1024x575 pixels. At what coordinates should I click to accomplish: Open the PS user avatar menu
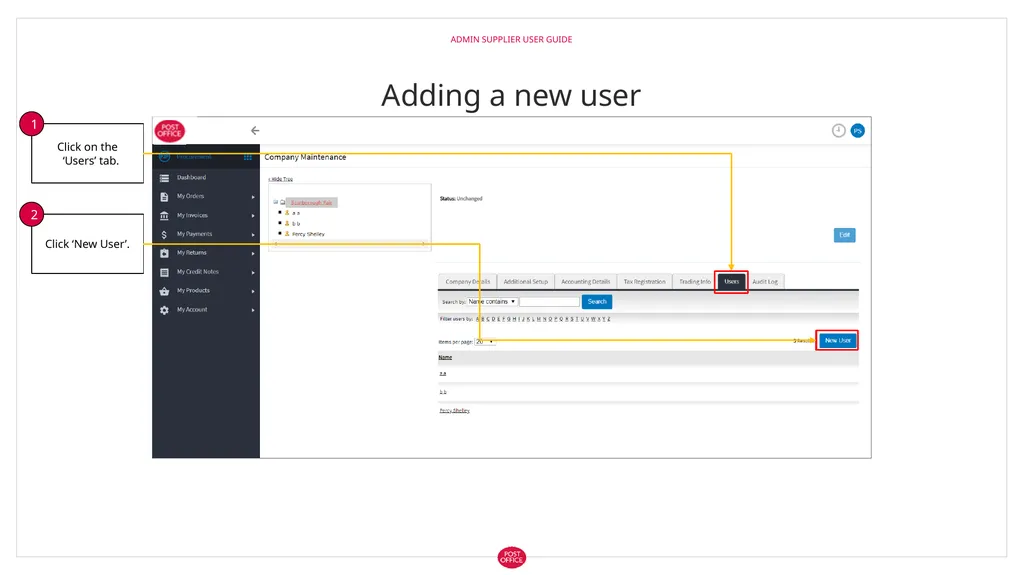click(857, 131)
